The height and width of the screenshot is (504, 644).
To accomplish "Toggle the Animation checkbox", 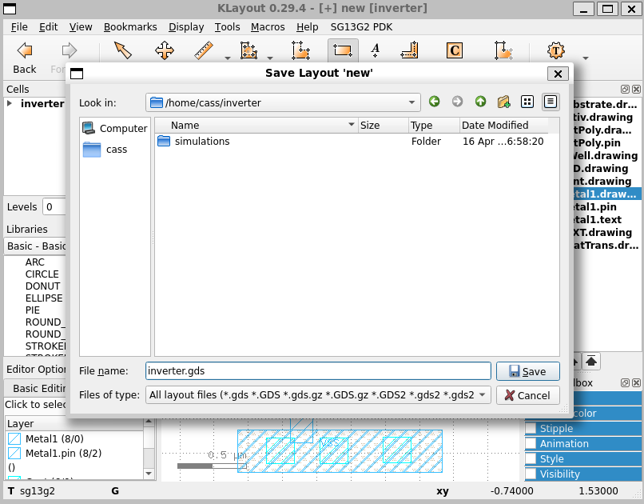I will (531, 444).
